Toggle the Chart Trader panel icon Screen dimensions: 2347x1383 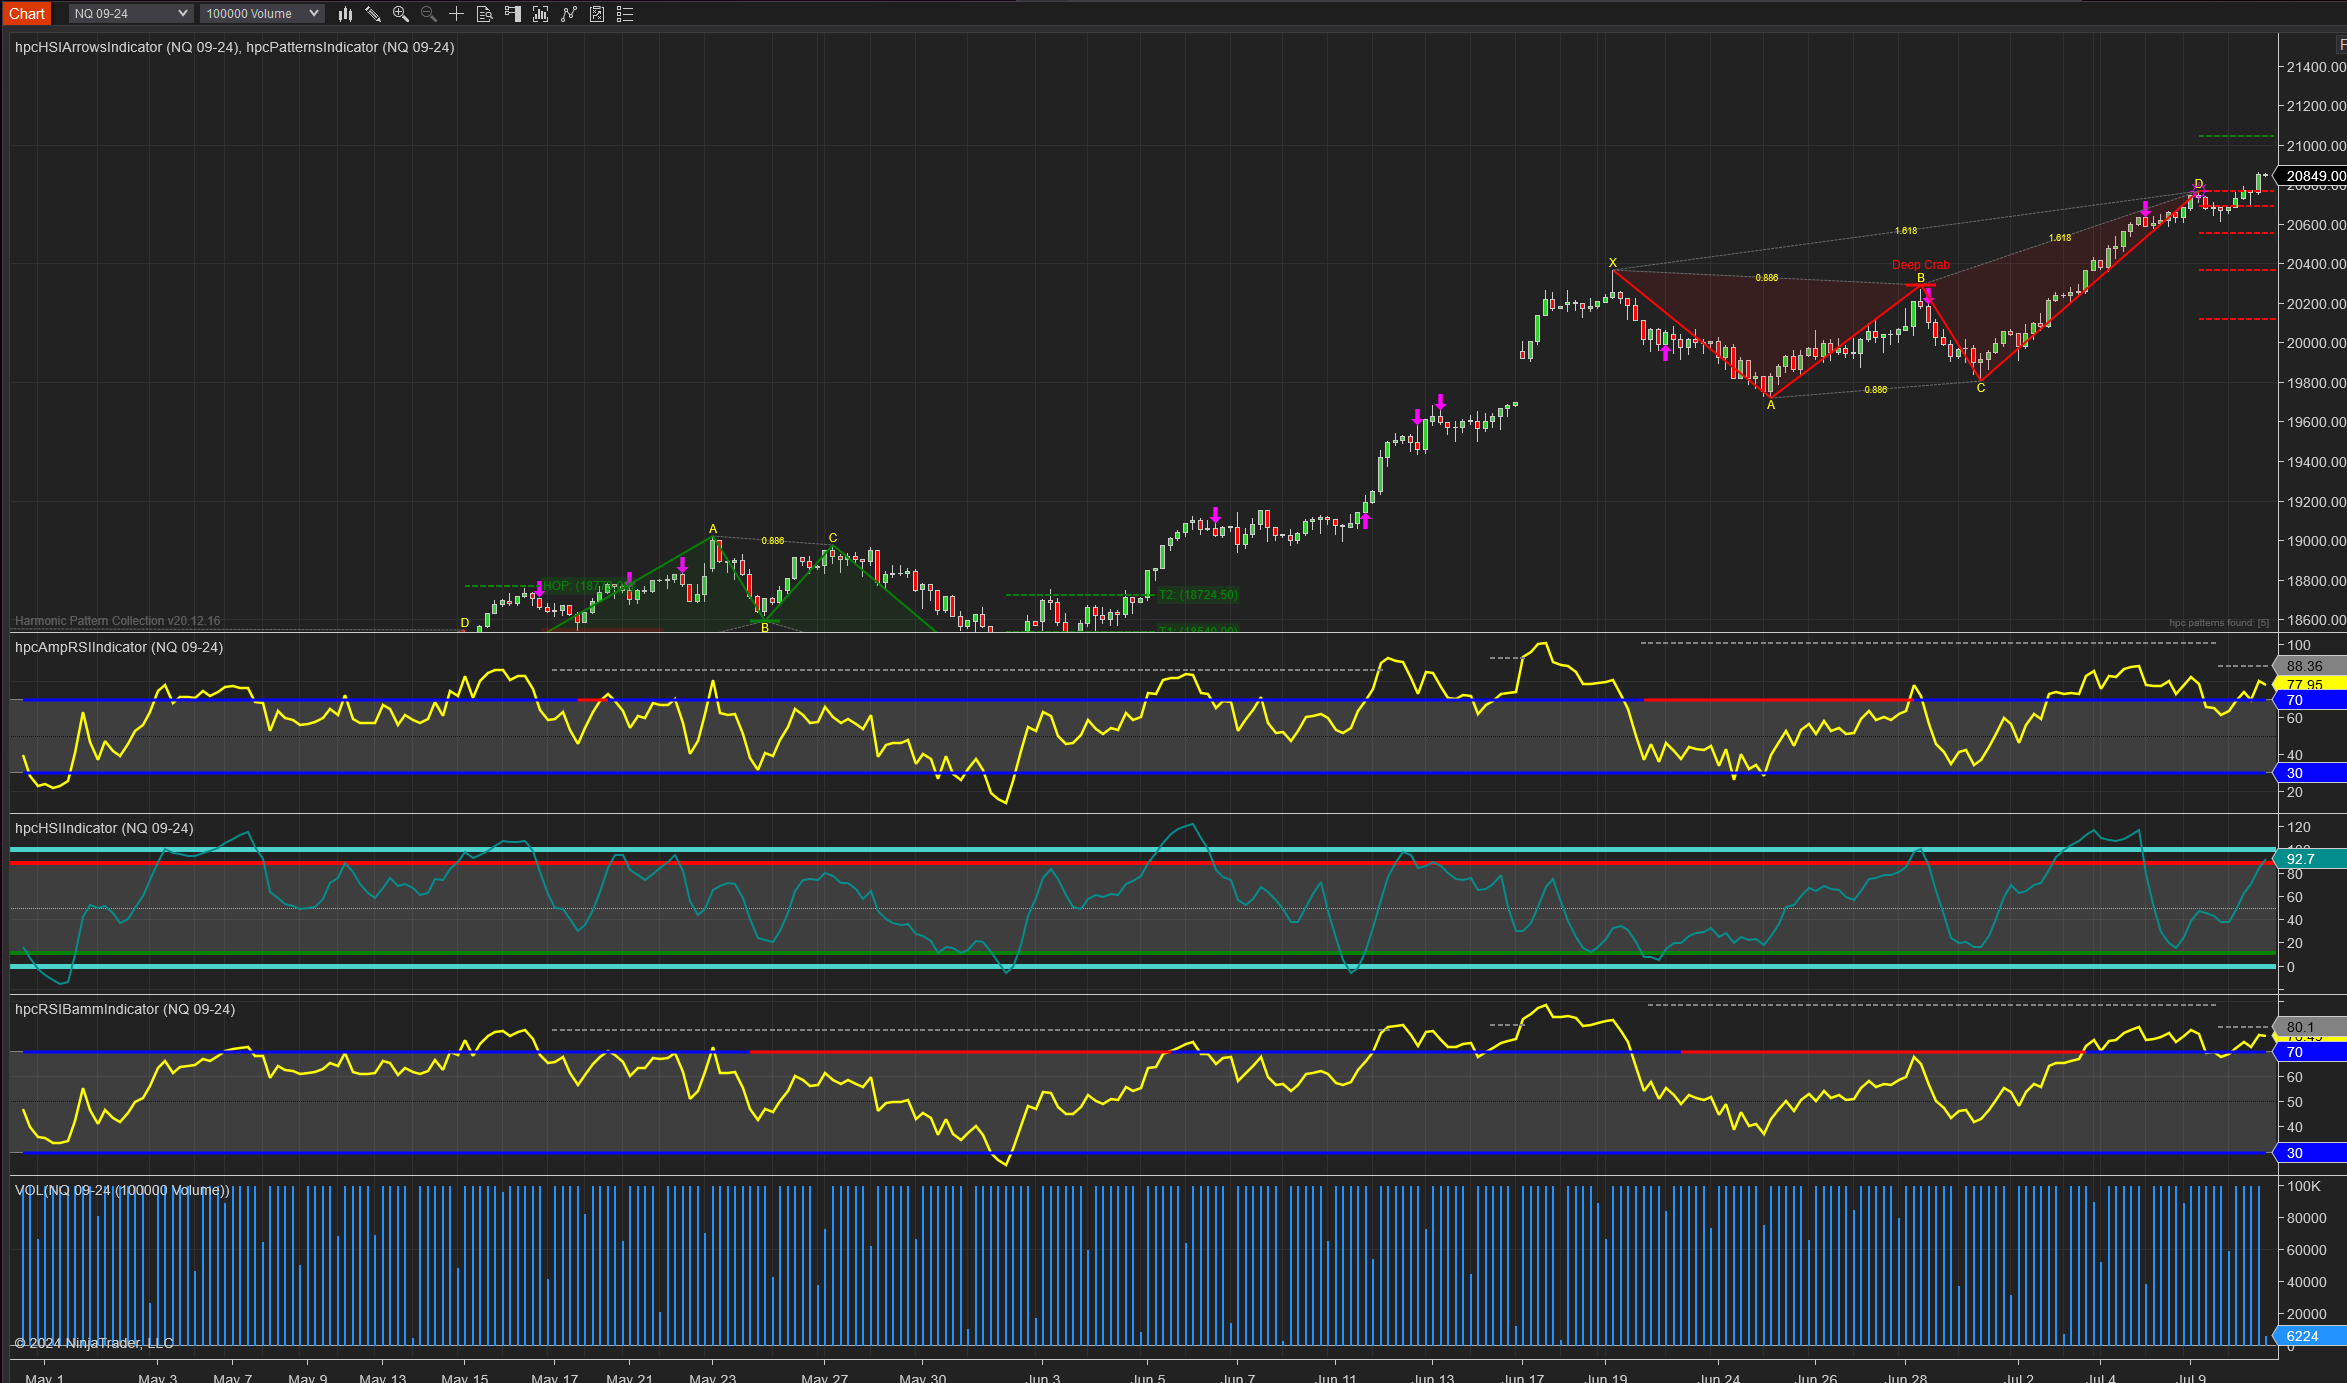513,14
